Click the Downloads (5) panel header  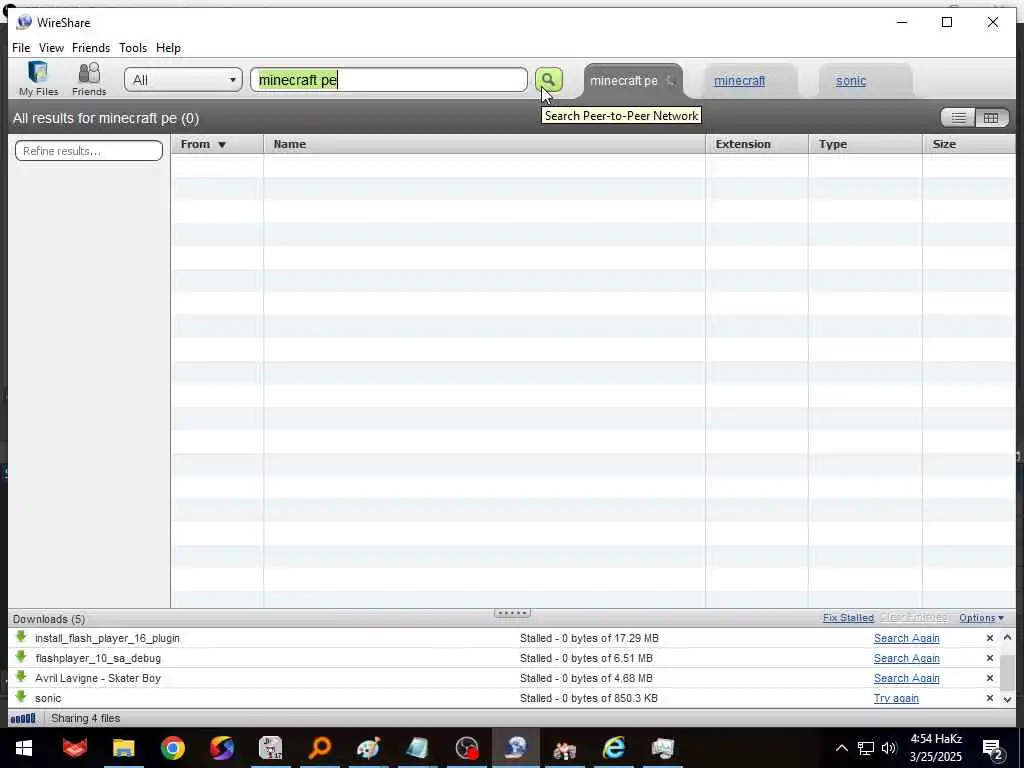49,618
